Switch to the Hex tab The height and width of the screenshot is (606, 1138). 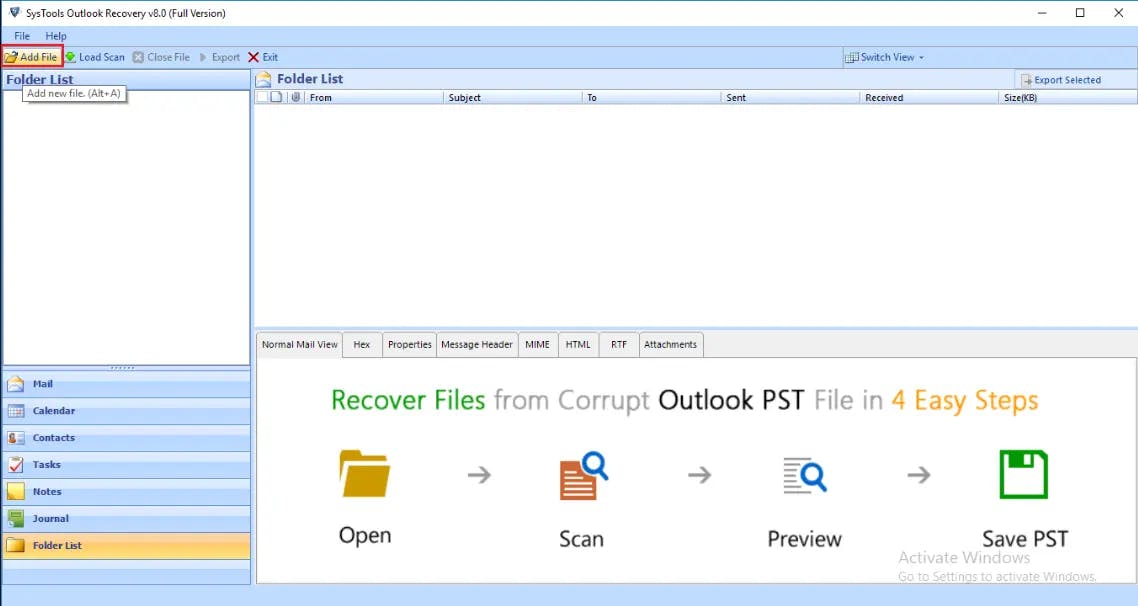point(361,345)
